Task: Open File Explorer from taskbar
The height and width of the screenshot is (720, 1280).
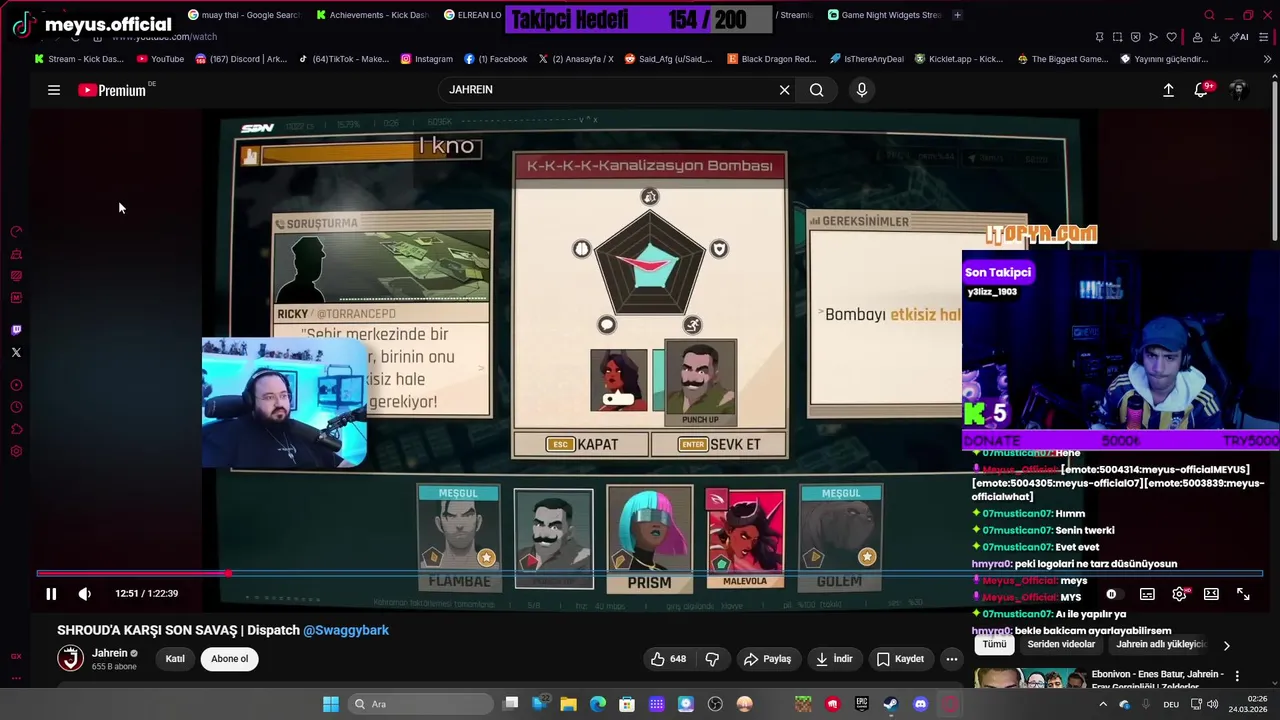Action: [568, 704]
